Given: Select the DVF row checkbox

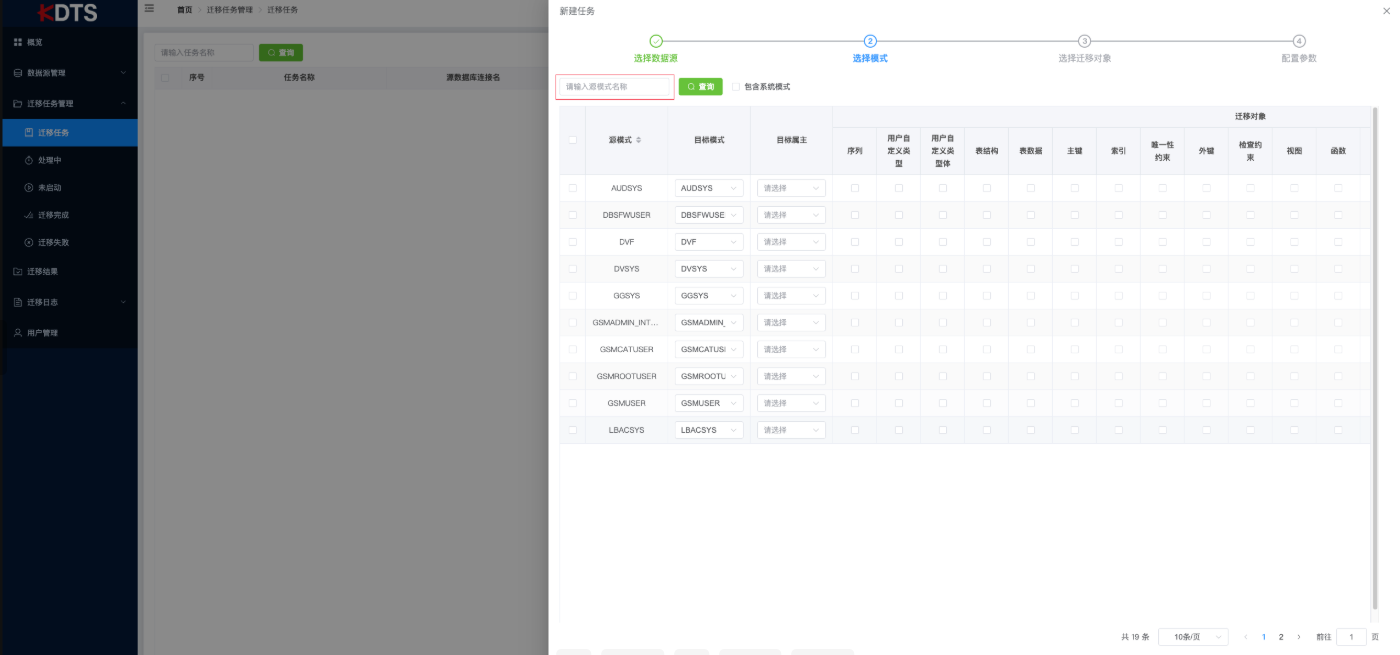Looking at the screenshot, I should pyautogui.click(x=573, y=242).
